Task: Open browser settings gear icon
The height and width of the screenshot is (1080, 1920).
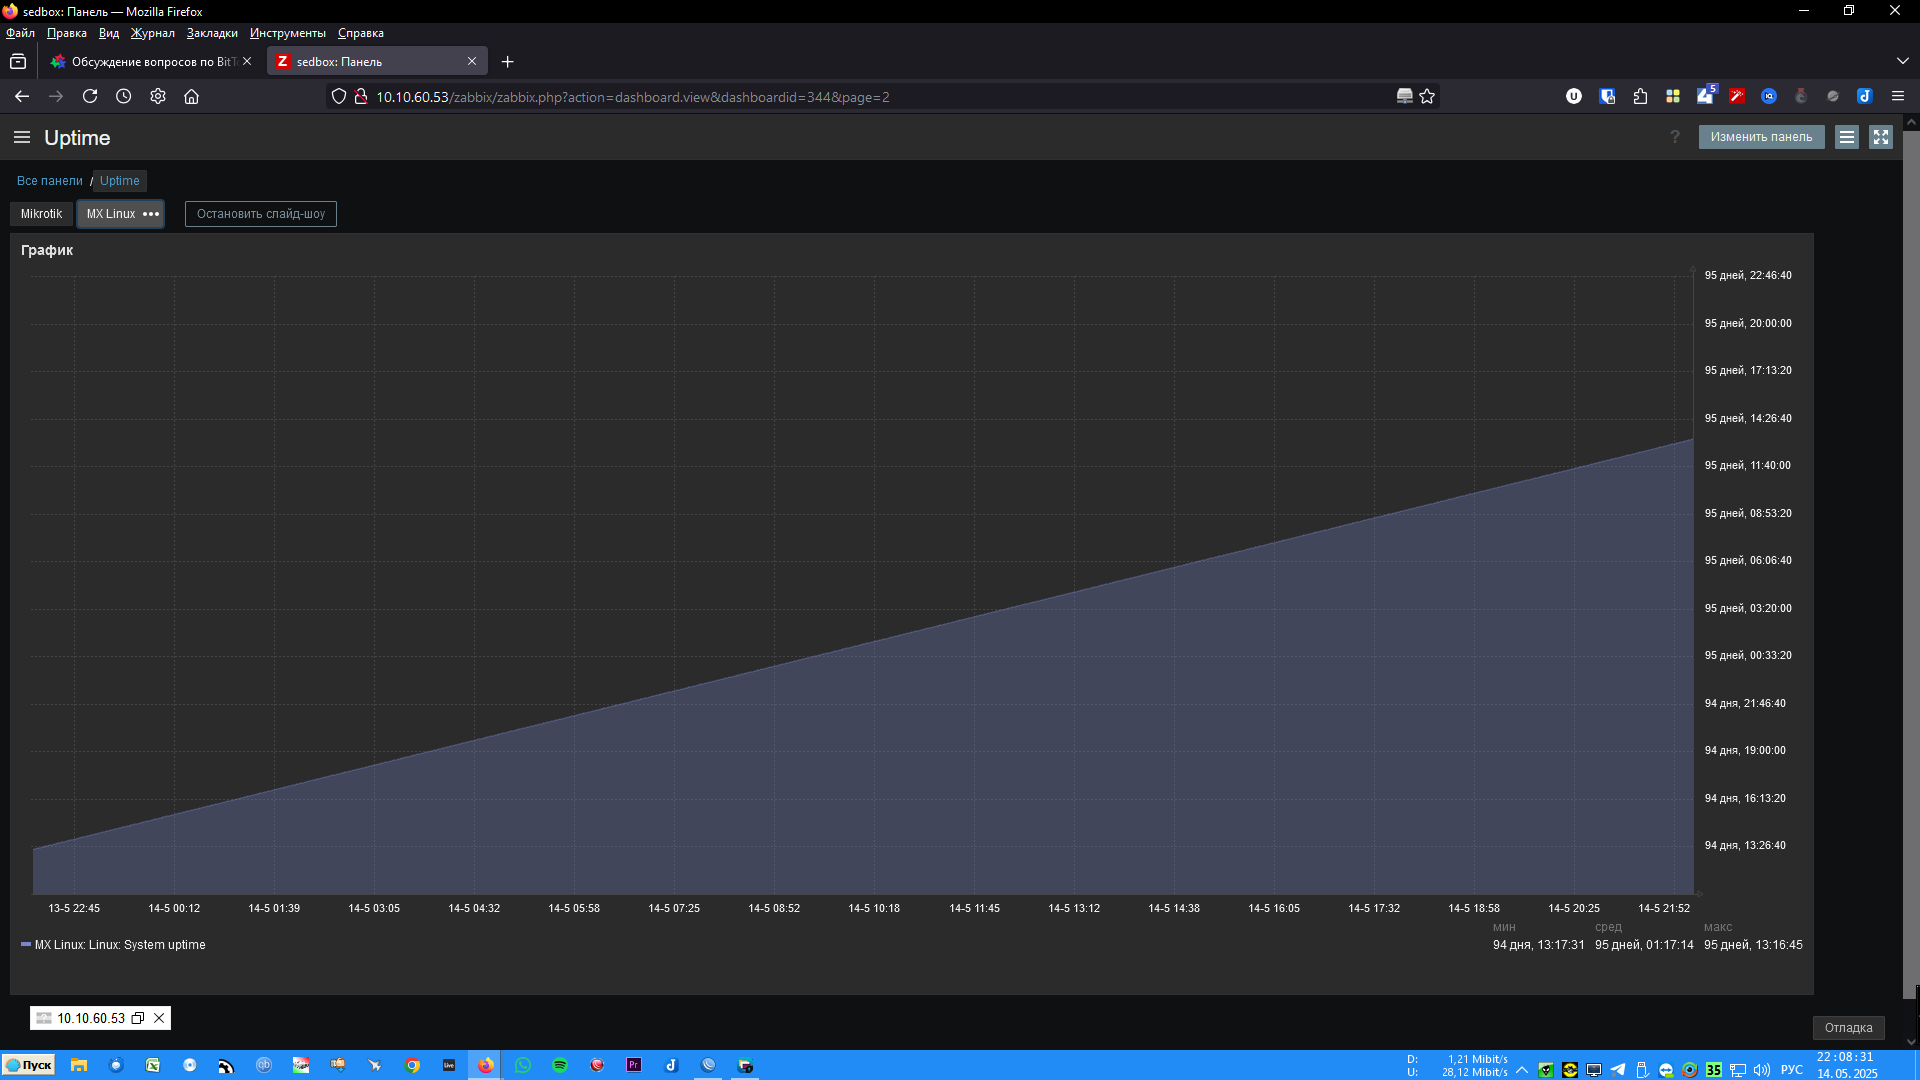Action: click(x=158, y=96)
